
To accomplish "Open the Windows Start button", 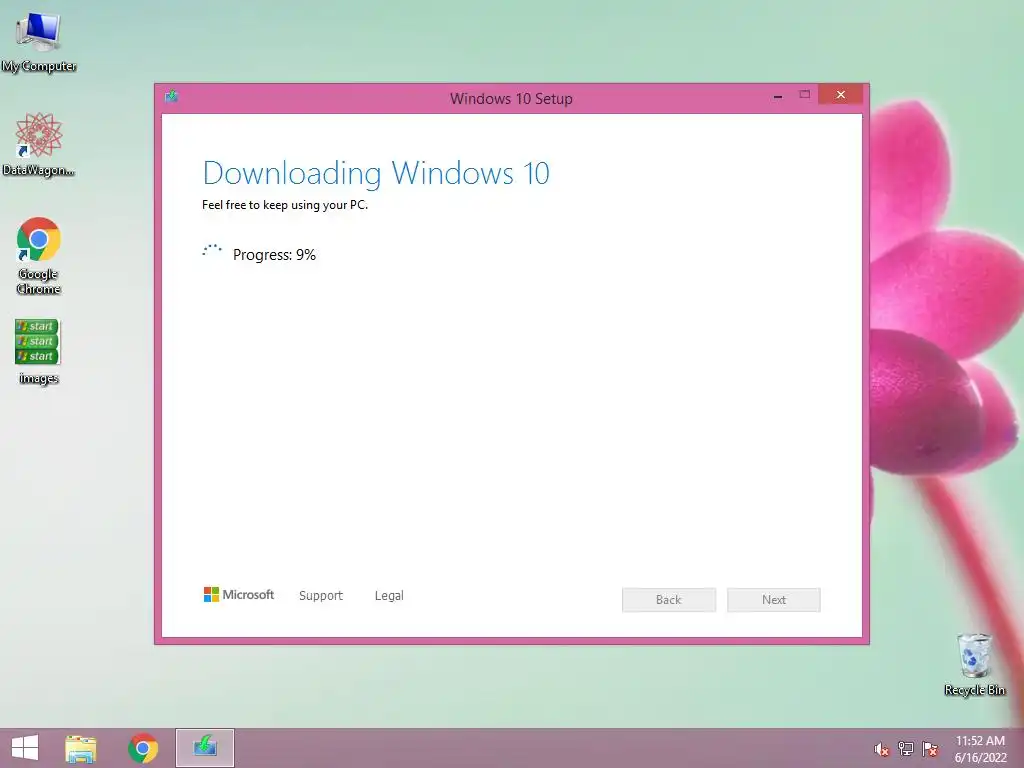I will (25, 748).
